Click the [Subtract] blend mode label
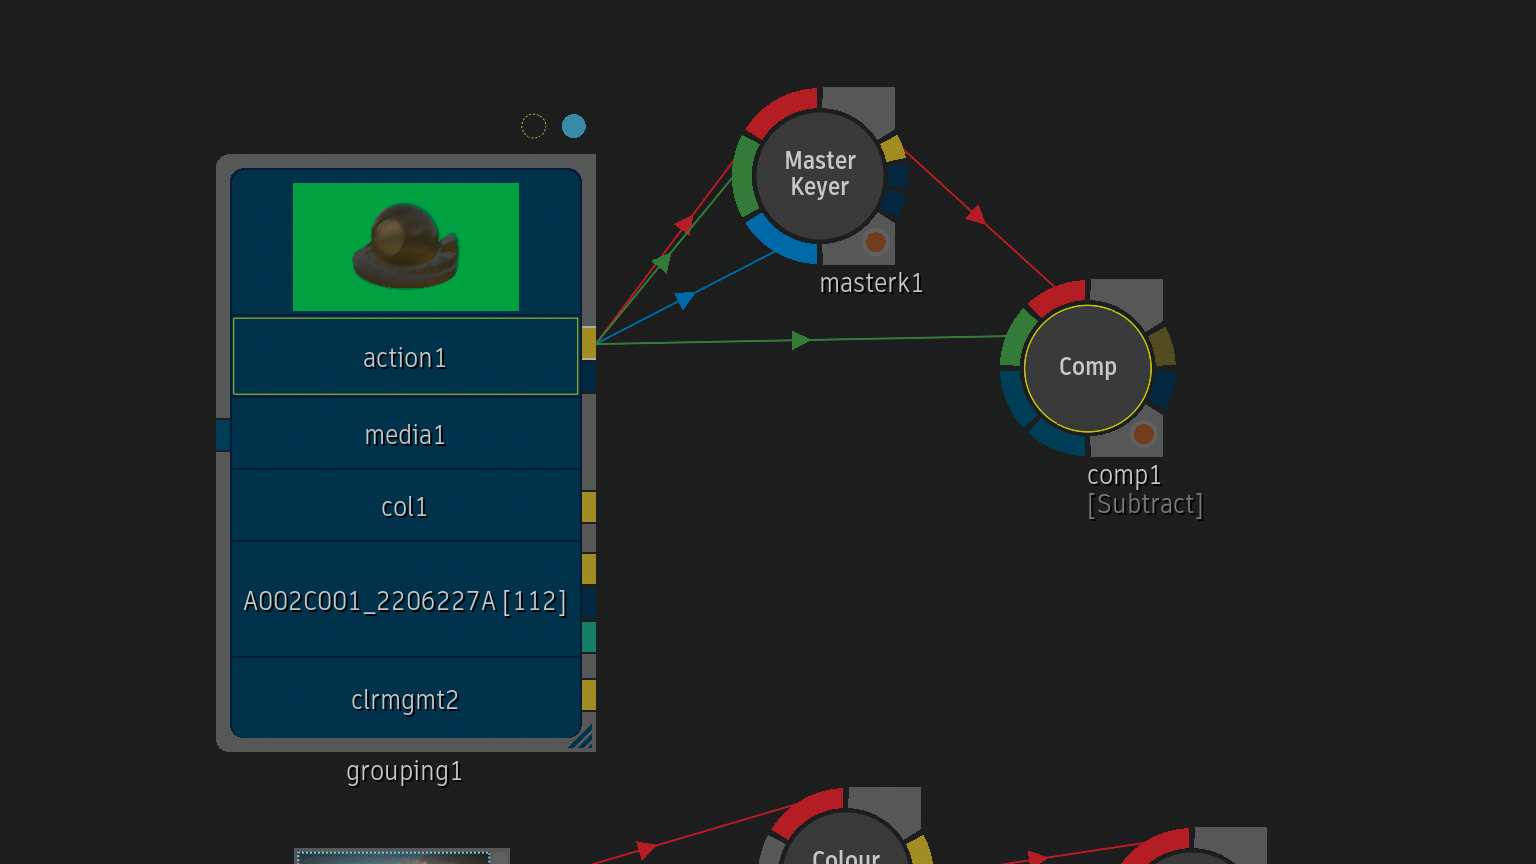 [x=1145, y=504]
